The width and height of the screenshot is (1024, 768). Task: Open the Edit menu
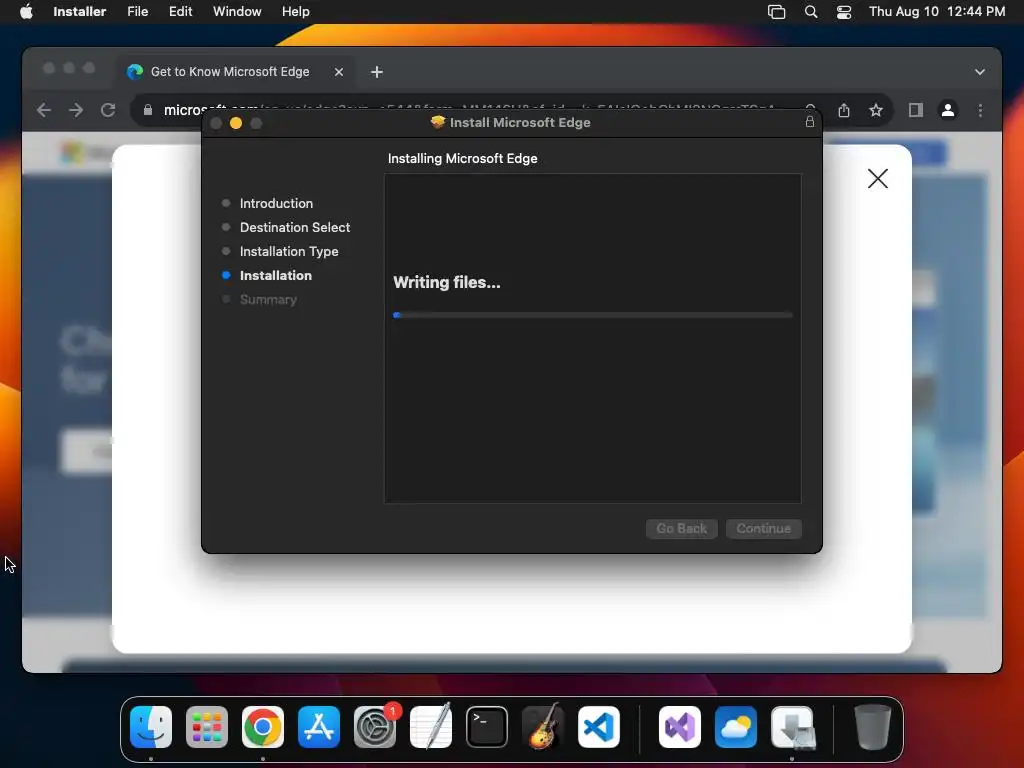[180, 12]
